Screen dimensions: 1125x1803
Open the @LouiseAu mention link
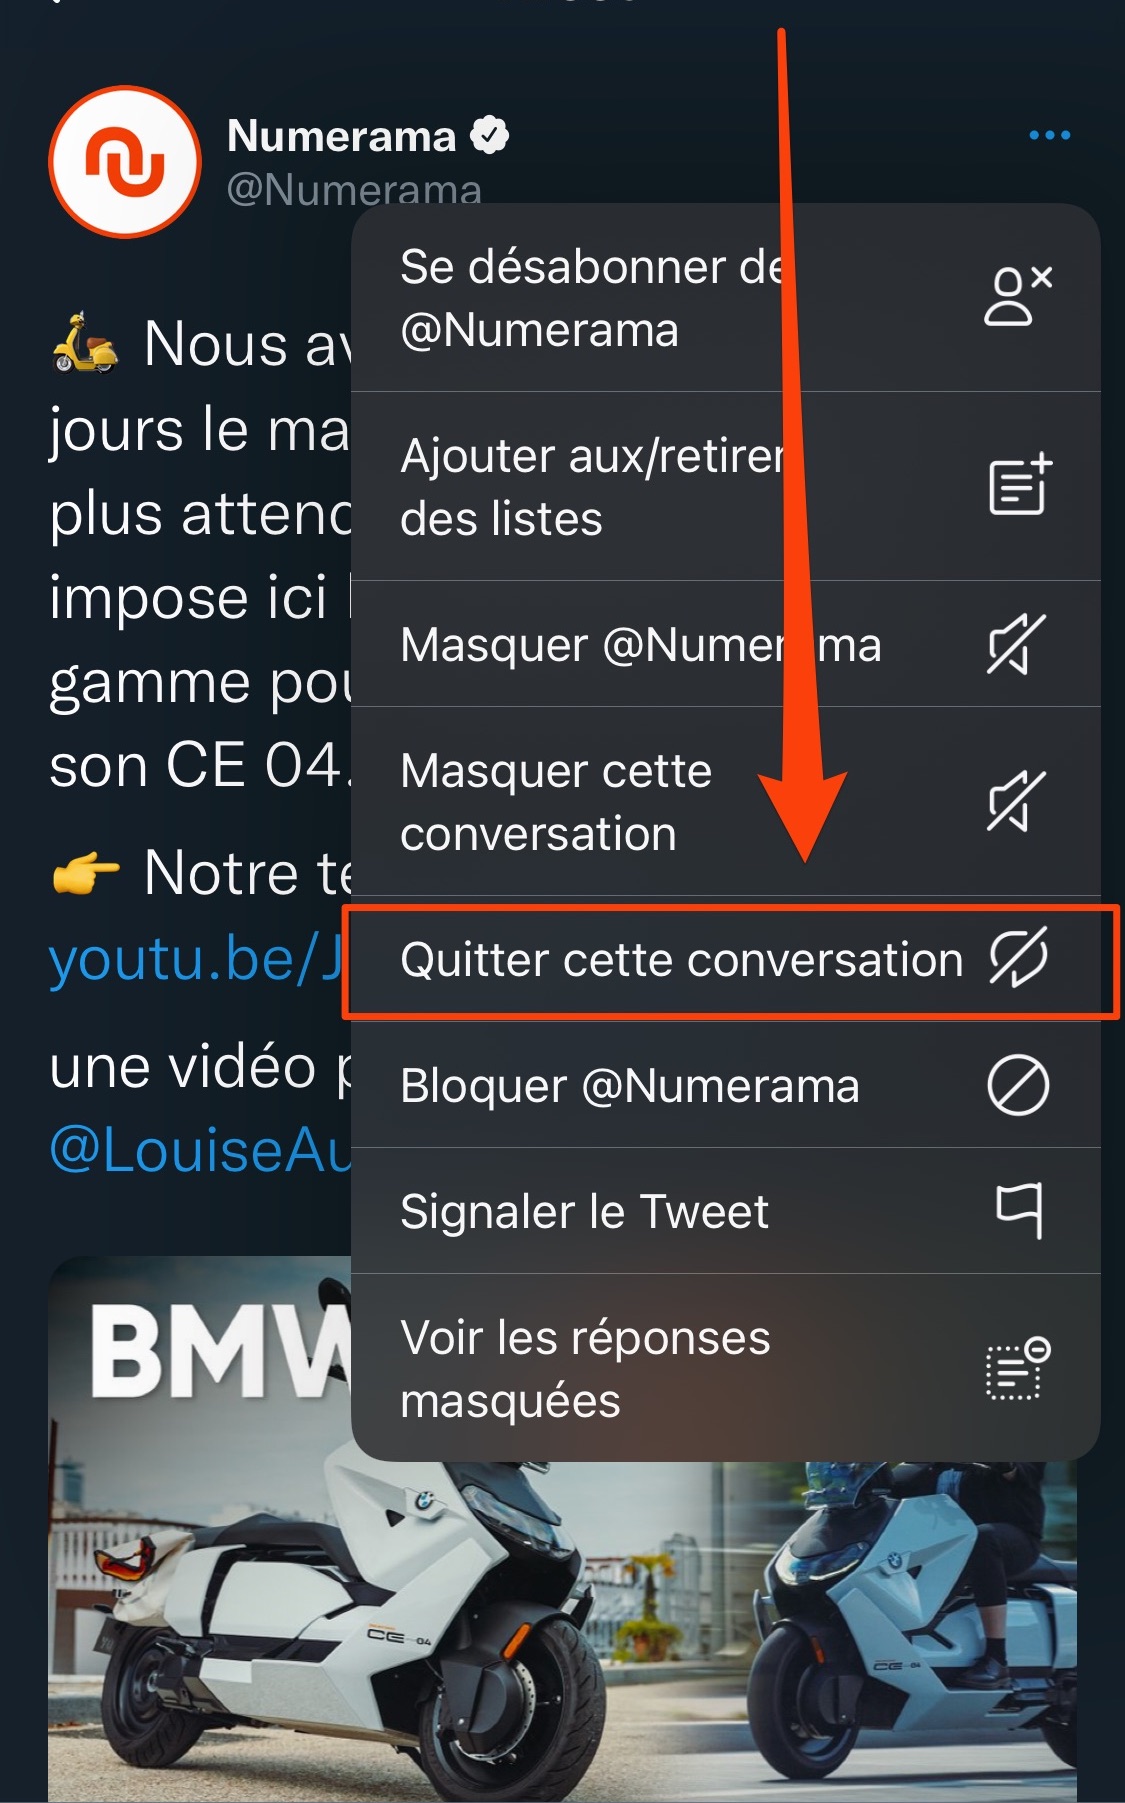[199, 1150]
